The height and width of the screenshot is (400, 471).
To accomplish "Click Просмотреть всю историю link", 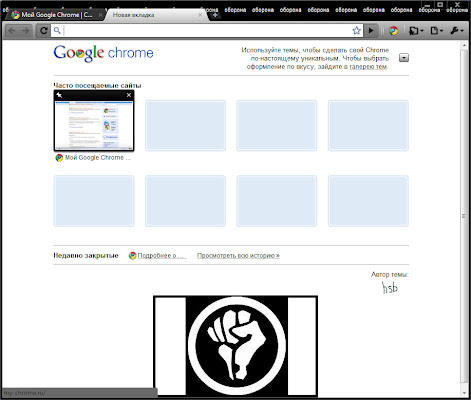I will pos(238,256).
